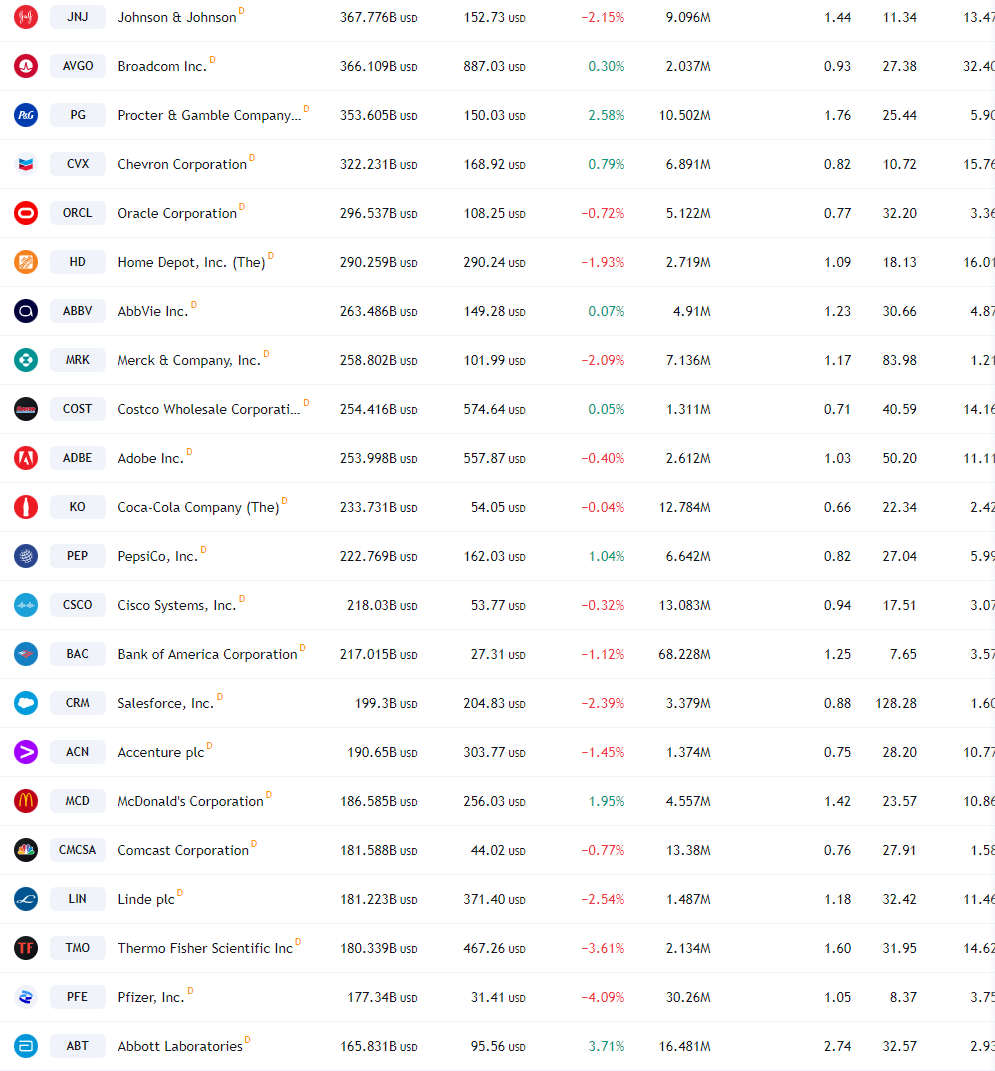The height and width of the screenshot is (1071, 995).
Task: Click the McDonald's logo icon
Action: coord(26,801)
